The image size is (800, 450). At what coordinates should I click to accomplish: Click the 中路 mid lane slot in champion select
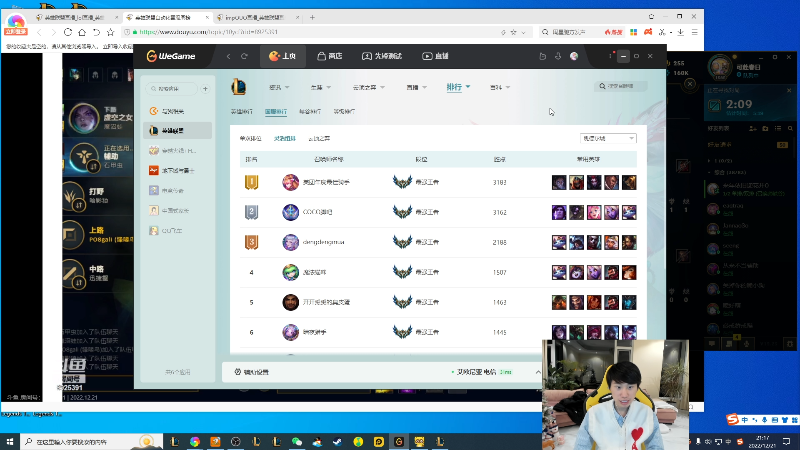(97, 273)
